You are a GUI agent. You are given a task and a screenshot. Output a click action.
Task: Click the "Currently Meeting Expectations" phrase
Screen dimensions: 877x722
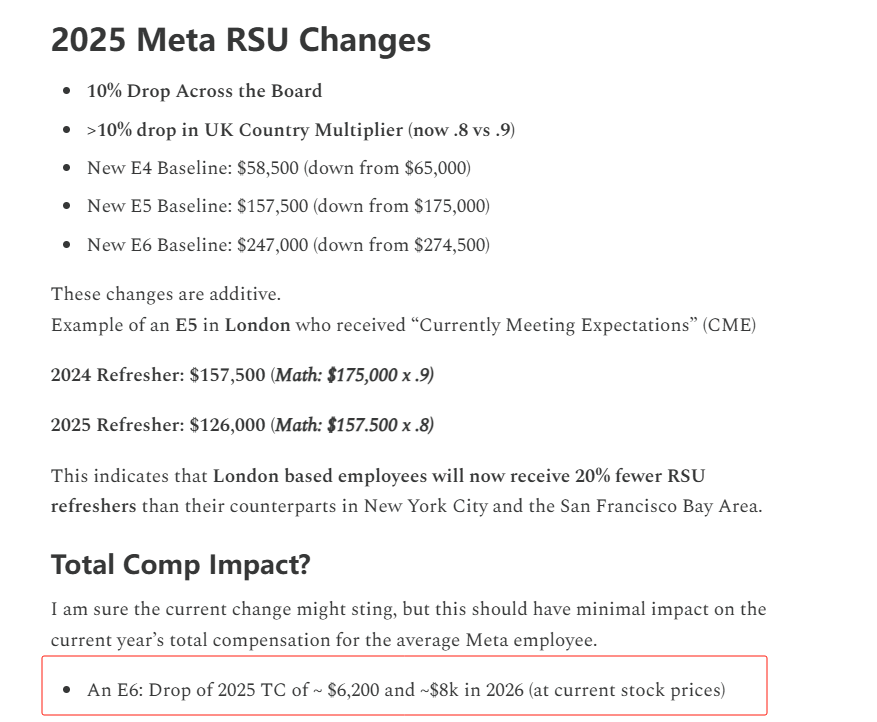[x=554, y=325]
